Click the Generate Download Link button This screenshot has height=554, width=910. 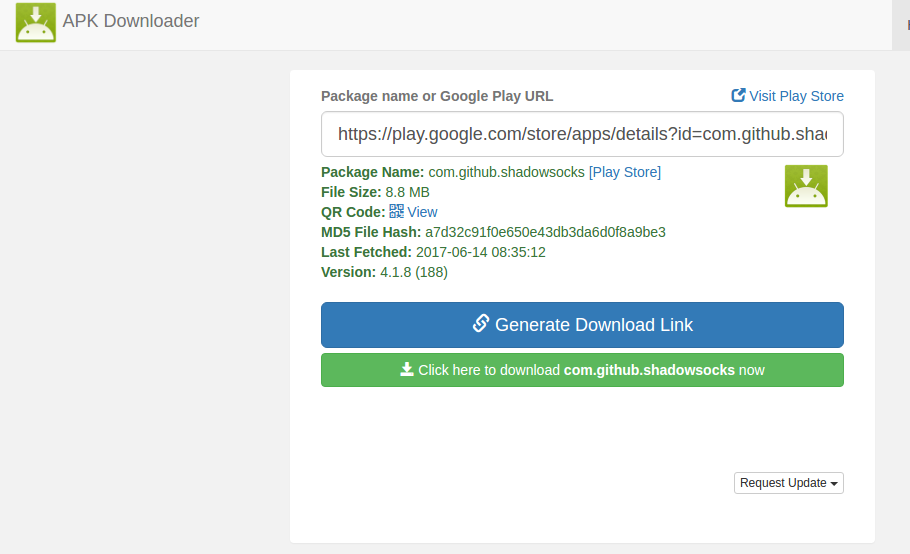pos(582,325)
